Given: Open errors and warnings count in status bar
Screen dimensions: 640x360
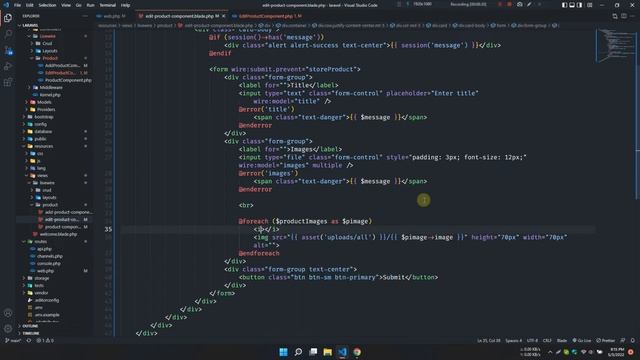Looking at the screenshot, I should [x=45, y=340].
